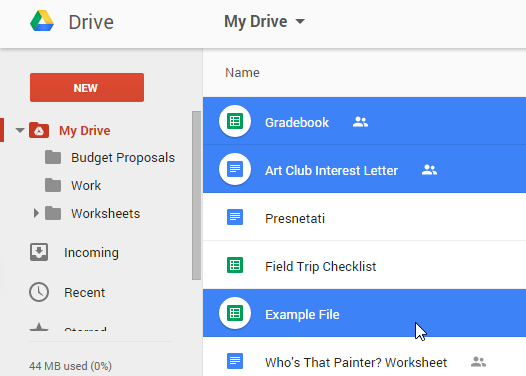This screenshot has width=526, height=376.
Task: Collapse the My Drive tree in sidebar
Action: coord(20,130)
